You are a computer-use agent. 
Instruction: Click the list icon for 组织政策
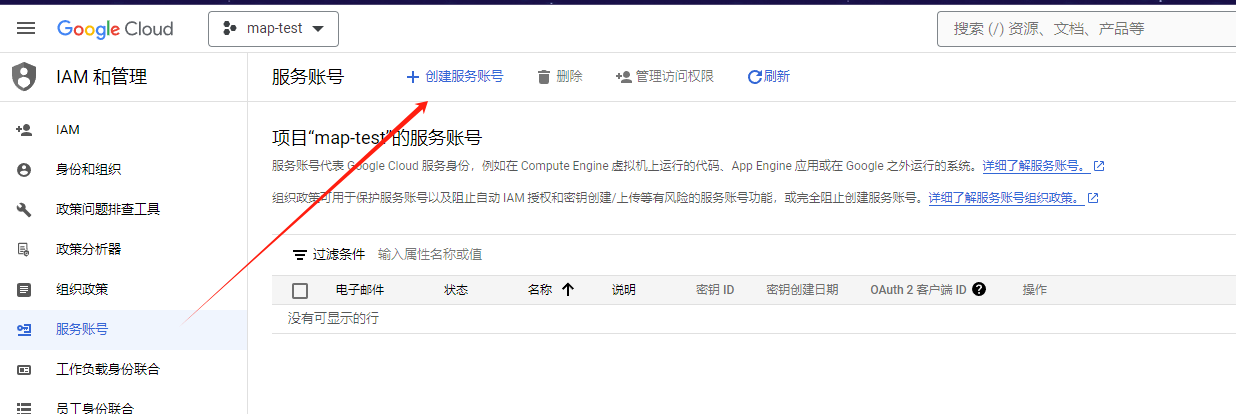[x=24, y=290]
